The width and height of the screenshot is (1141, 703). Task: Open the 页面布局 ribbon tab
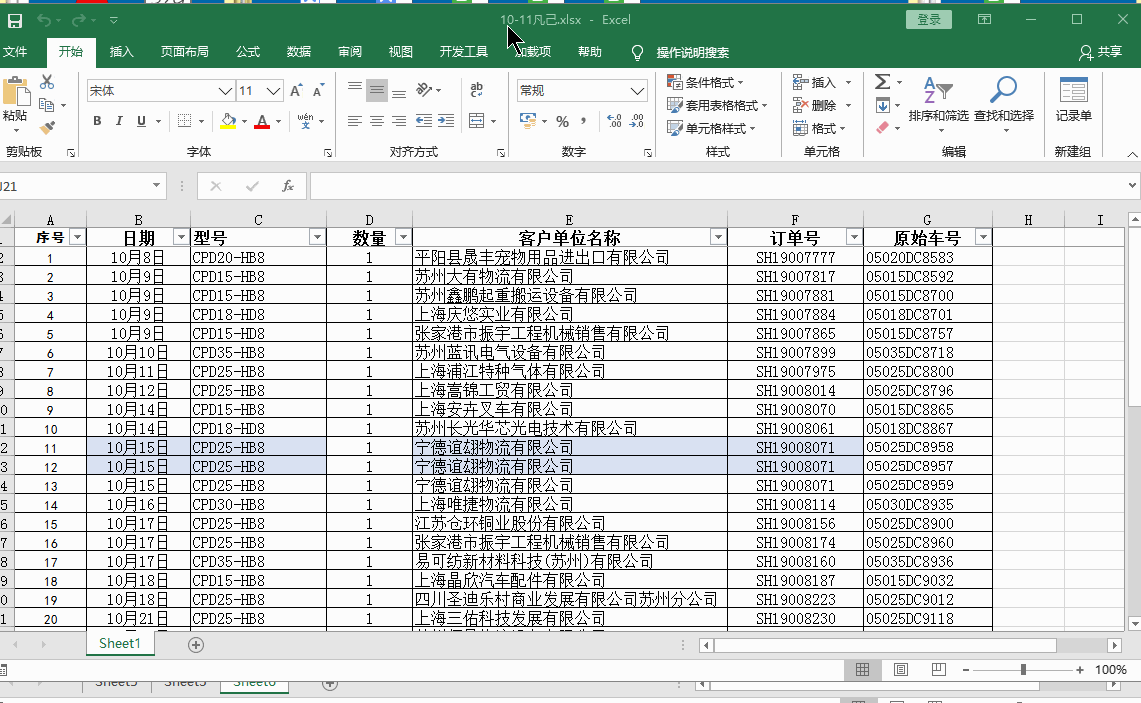point(184,52)
